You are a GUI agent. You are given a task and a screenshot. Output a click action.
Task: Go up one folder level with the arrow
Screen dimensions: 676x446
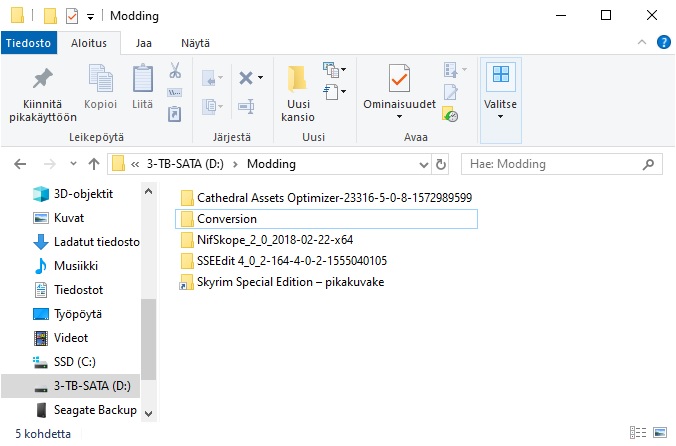click(x=93, y=164)
